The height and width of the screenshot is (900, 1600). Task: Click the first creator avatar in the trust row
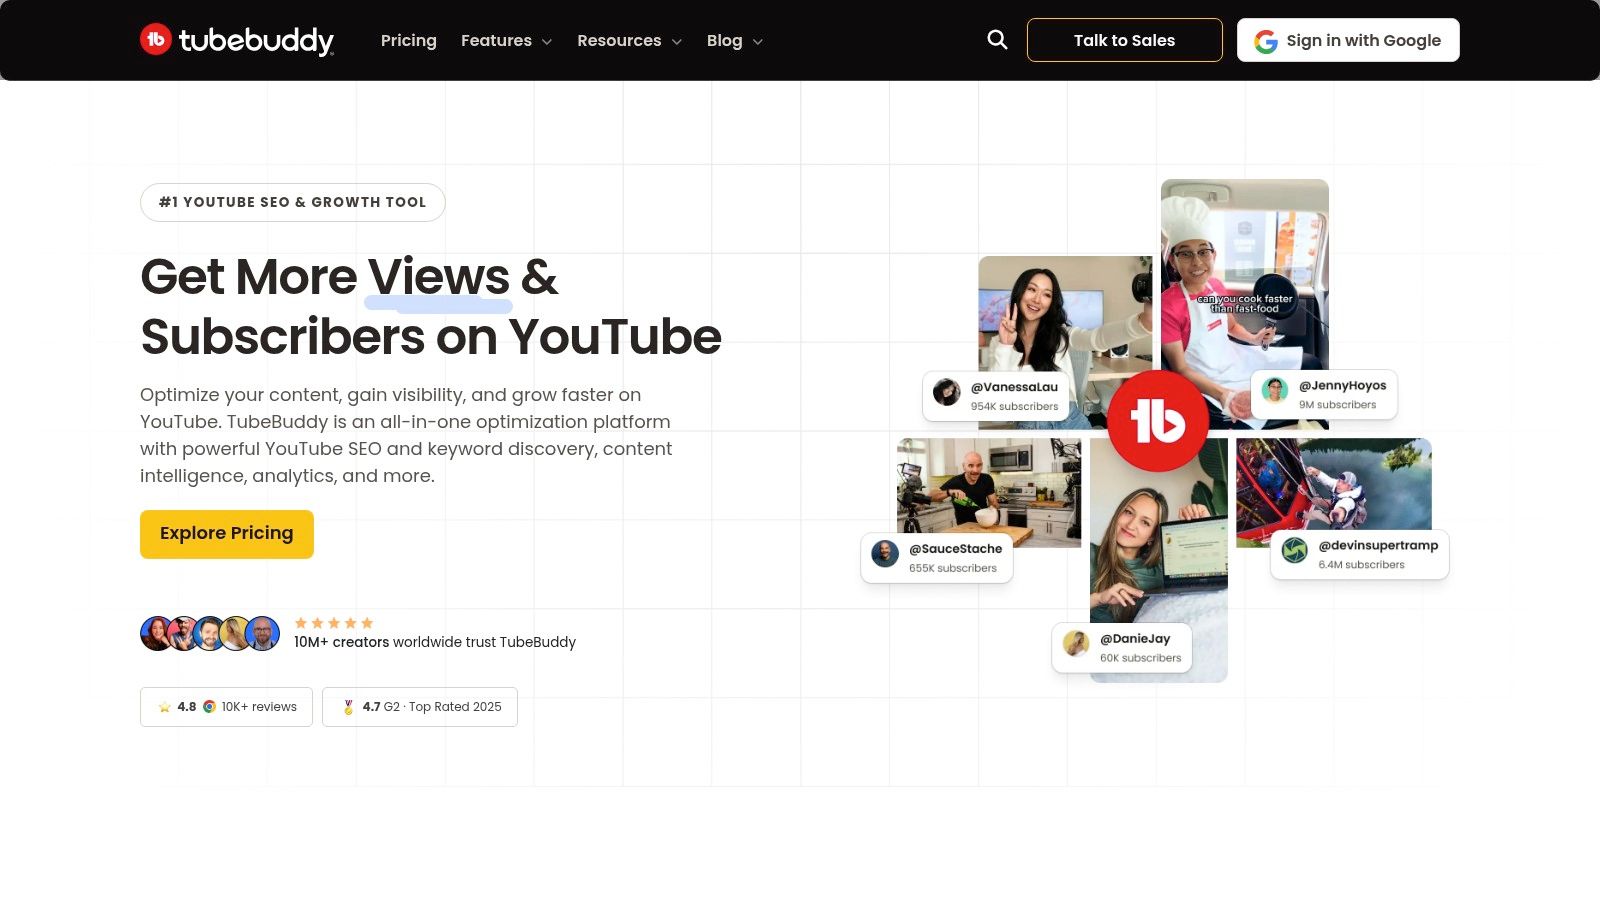pyautogui.click(x=157, y=633)
